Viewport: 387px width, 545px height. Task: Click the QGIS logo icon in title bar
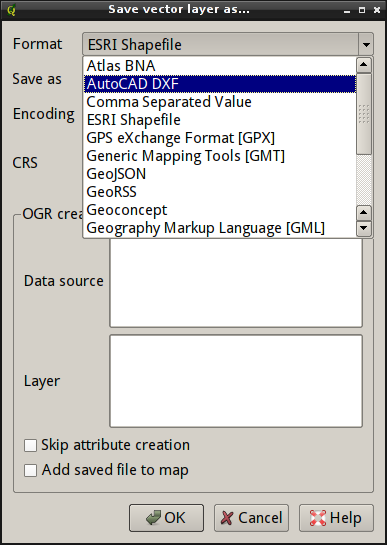pyautogui.click(x=11, y=10)
